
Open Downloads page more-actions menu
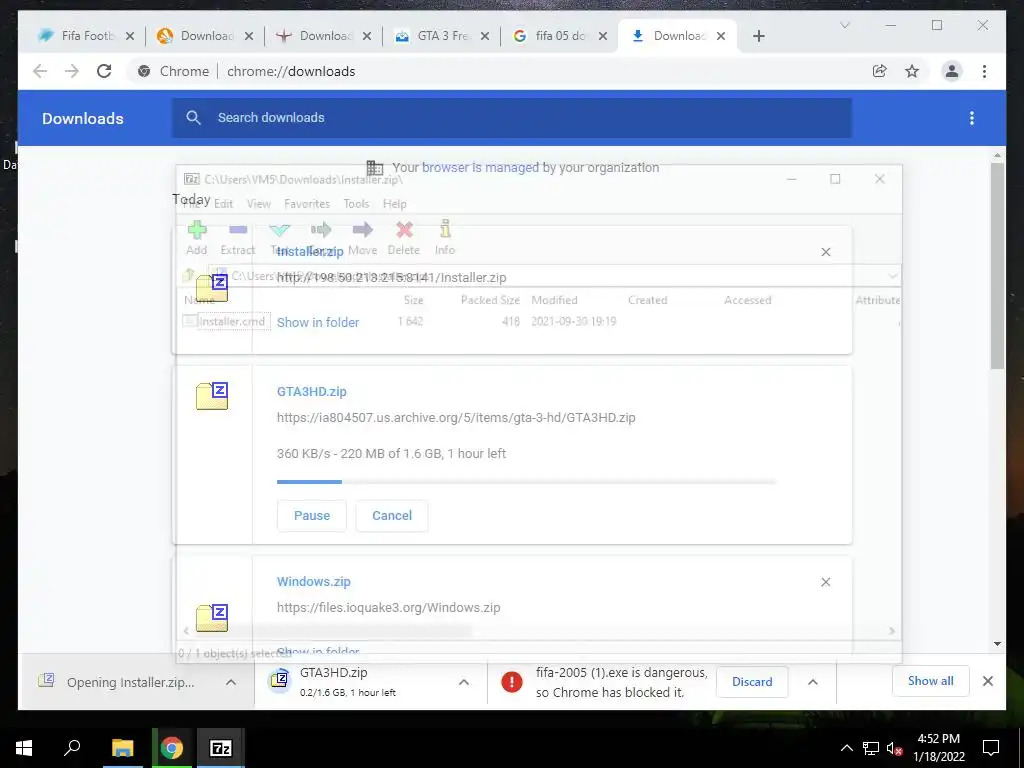(x=972, y=118)
